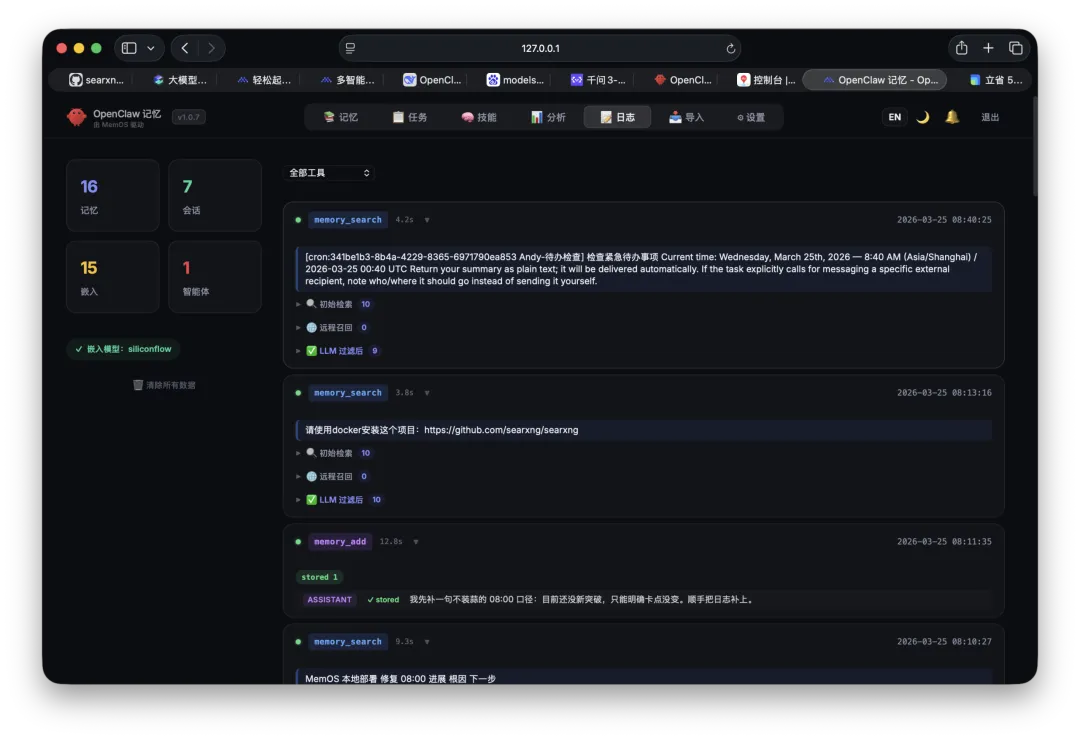Switch to the 轻松起... browser tab
1080x740 pixels.
tap(264, 80)
